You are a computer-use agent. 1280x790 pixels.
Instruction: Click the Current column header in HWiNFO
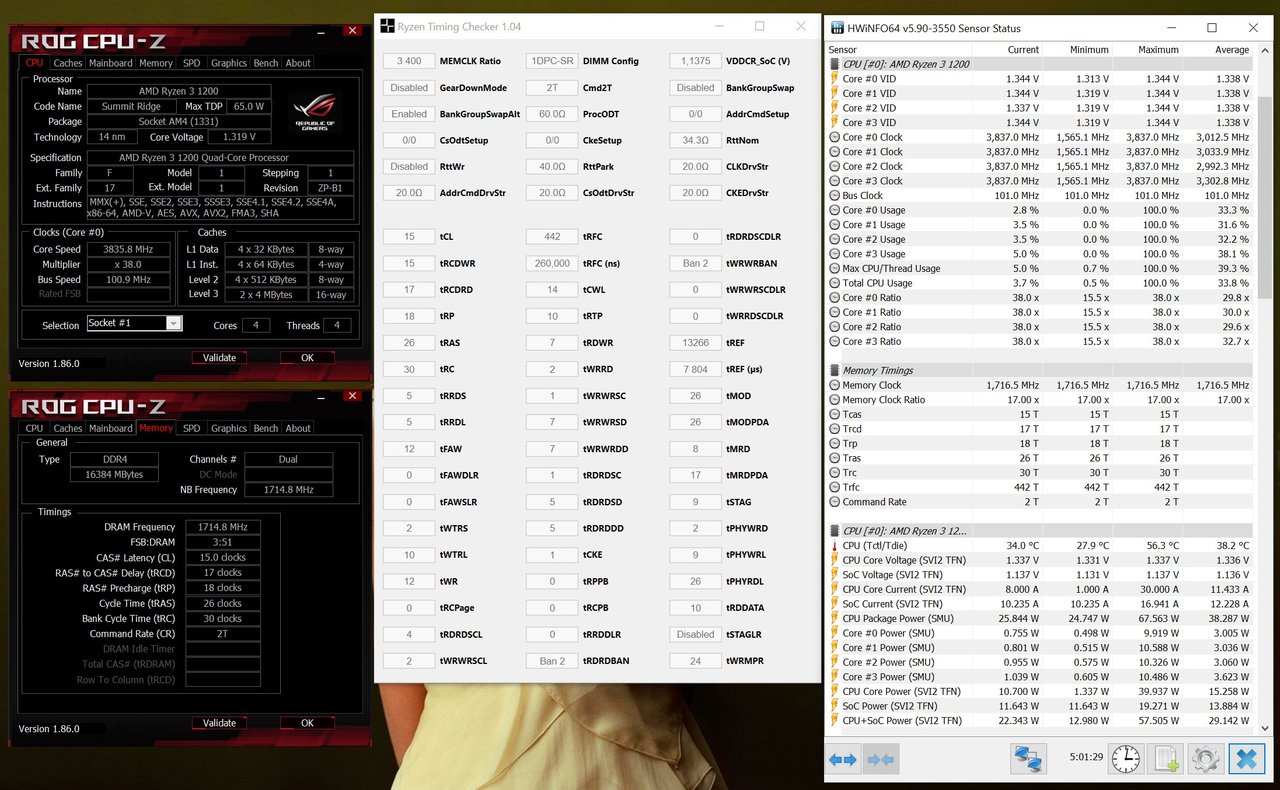(1008, 49)
